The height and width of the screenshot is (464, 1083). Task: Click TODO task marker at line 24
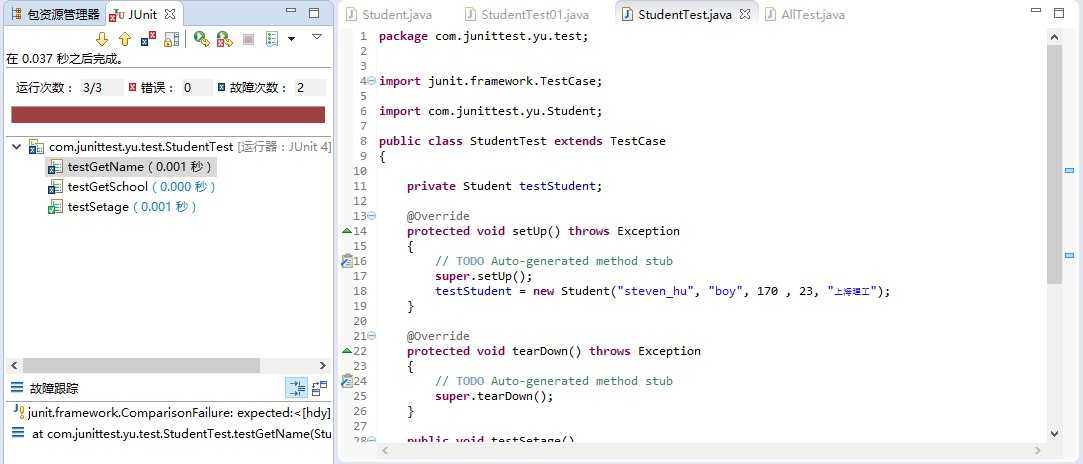click(x=347, y=381)
